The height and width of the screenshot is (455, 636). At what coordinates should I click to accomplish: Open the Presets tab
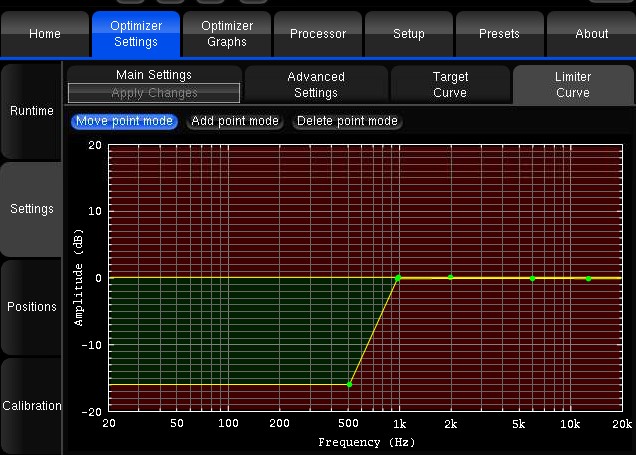pos(499,34)
